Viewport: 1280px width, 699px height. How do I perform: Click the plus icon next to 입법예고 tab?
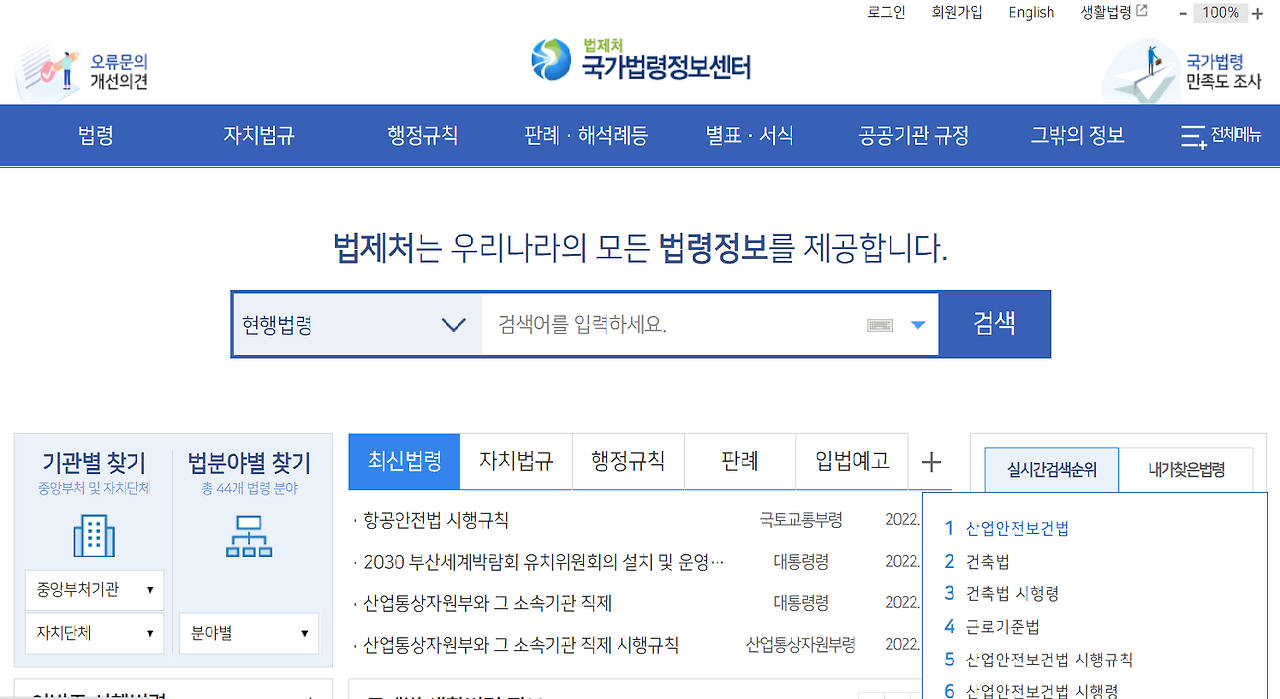[931, 462]
